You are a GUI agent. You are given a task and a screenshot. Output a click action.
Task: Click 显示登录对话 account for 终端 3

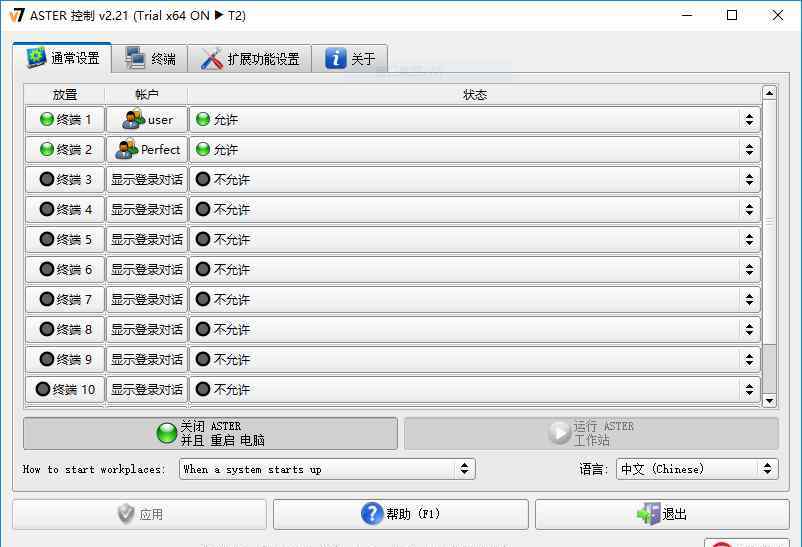[147, 180]
